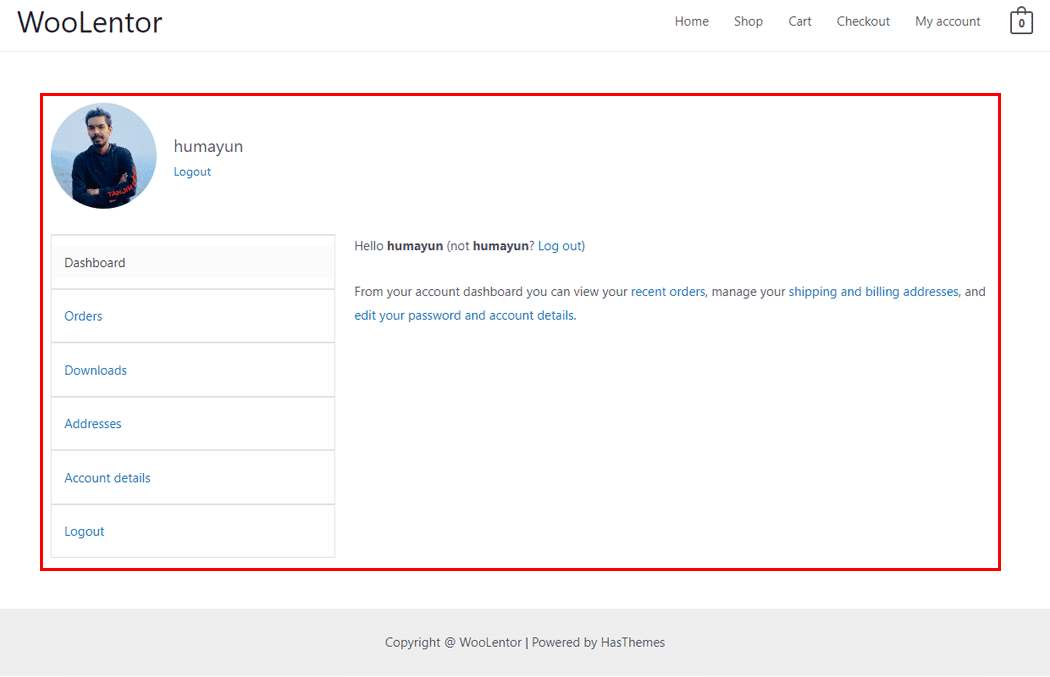Screen dimensions: 1050x677
Task: Open Shop in the top navigation
Action: [748, 21]
